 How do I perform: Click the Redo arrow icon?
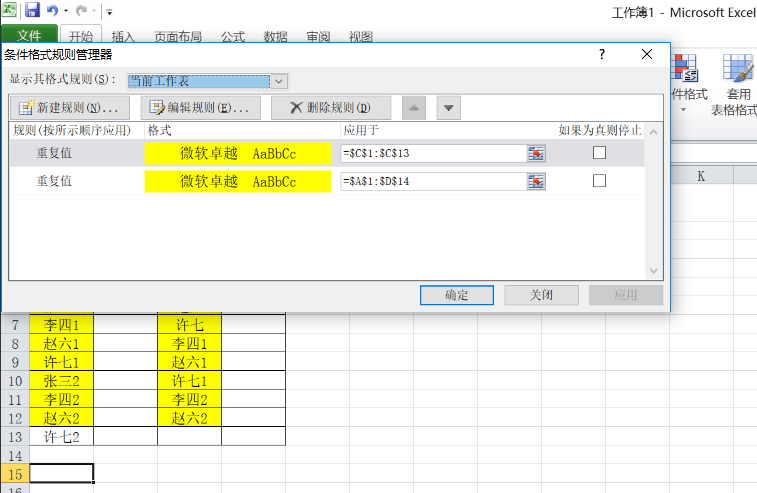[82, 11]
